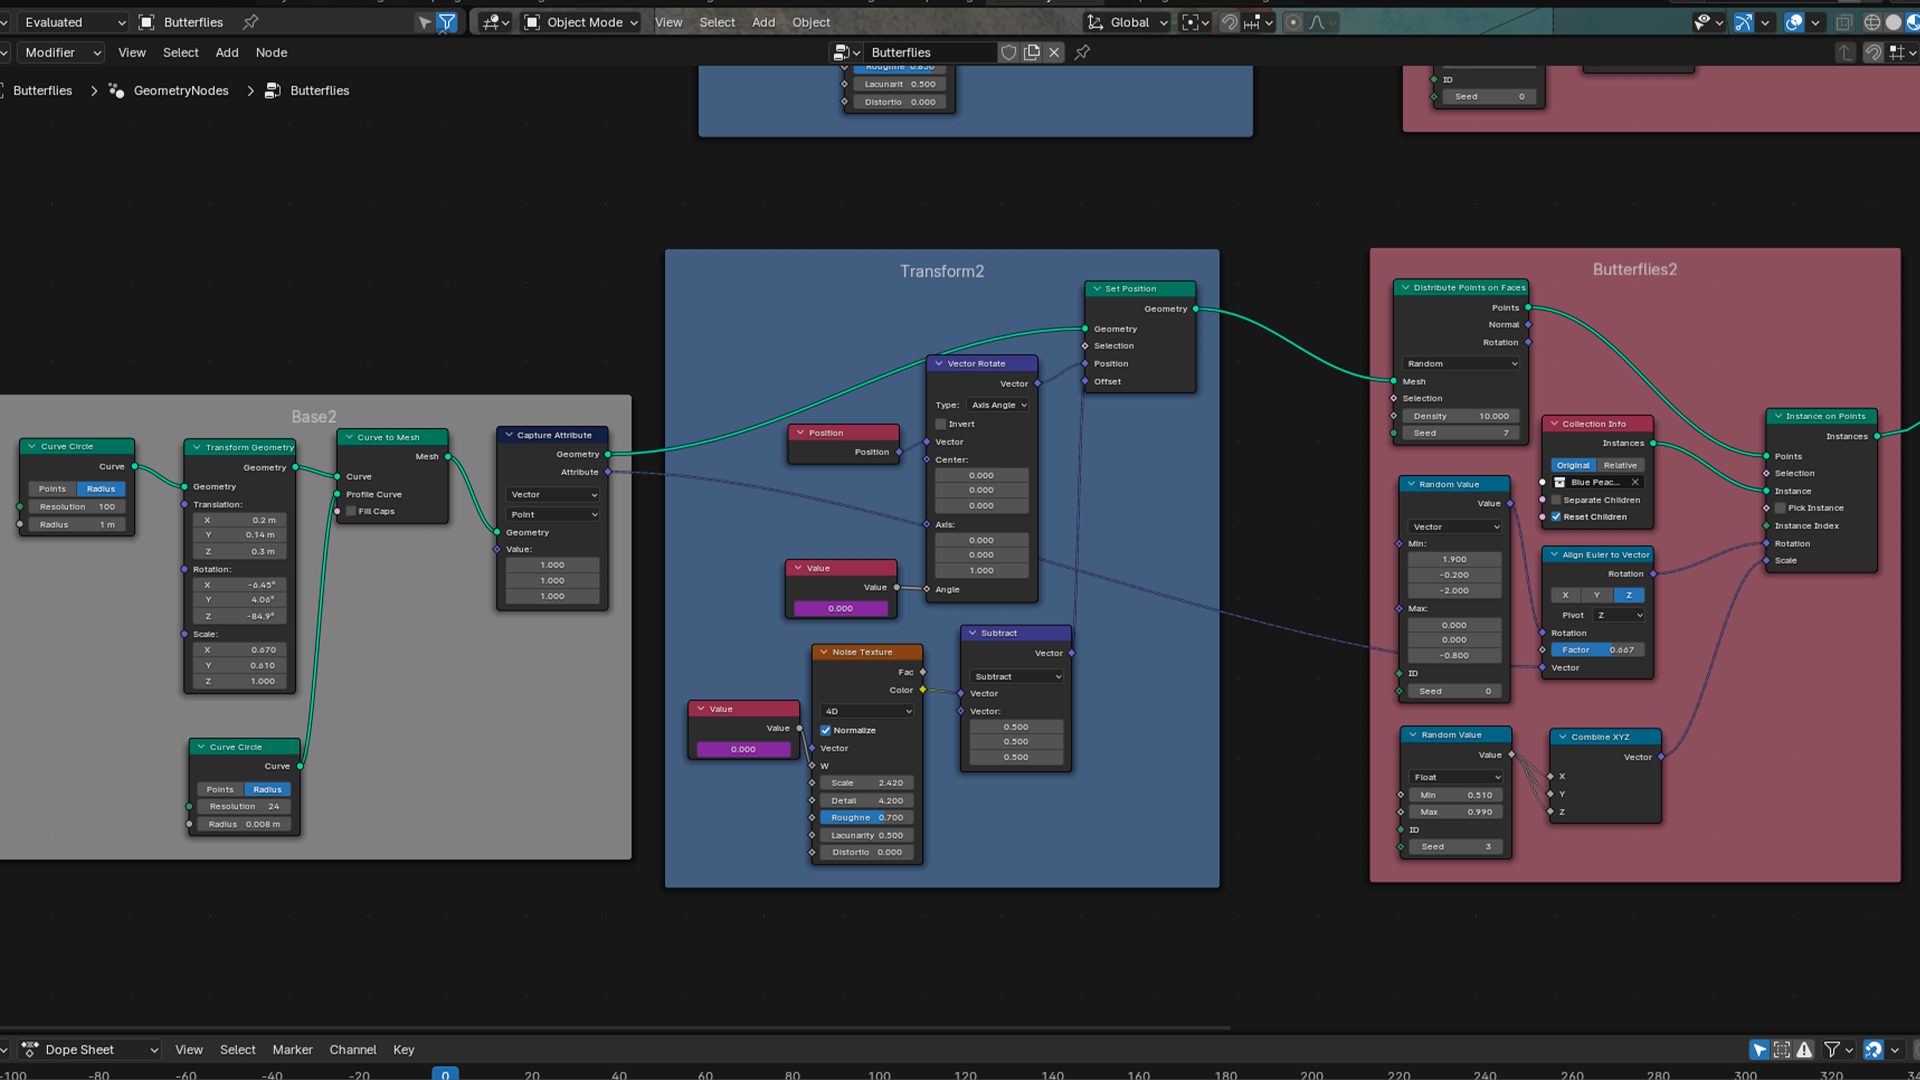Click the fake user shield icon
Viewport: 1920px width, 1080px height.
1008,53
